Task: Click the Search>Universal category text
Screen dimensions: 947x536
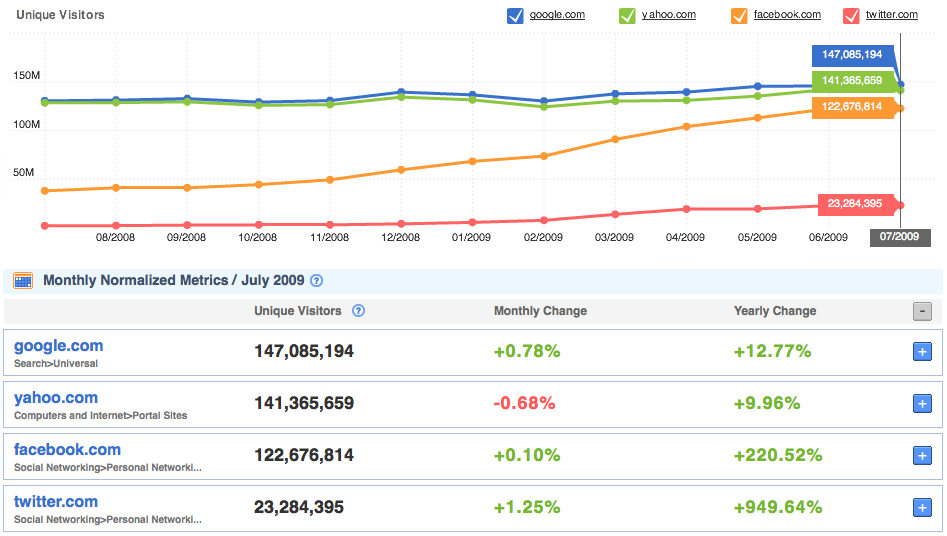Action: pyautogui.click(x=56, y=364)
